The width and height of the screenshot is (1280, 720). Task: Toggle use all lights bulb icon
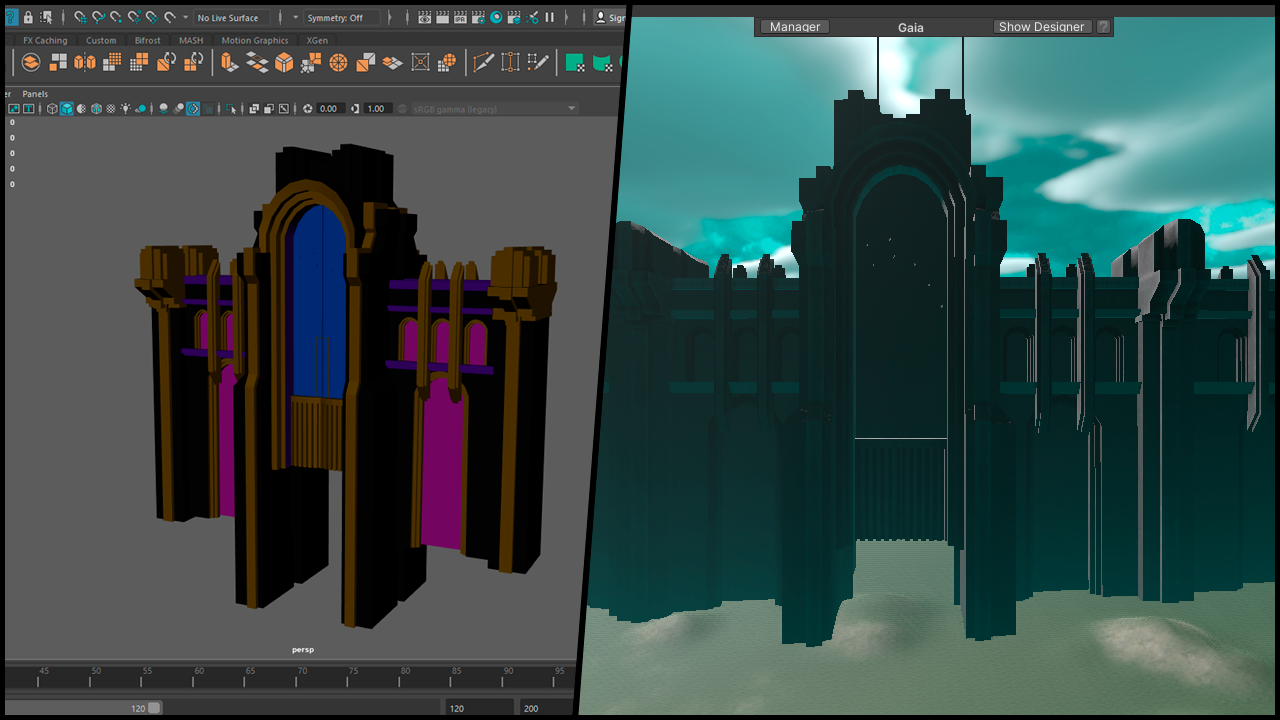pos(125,108)
